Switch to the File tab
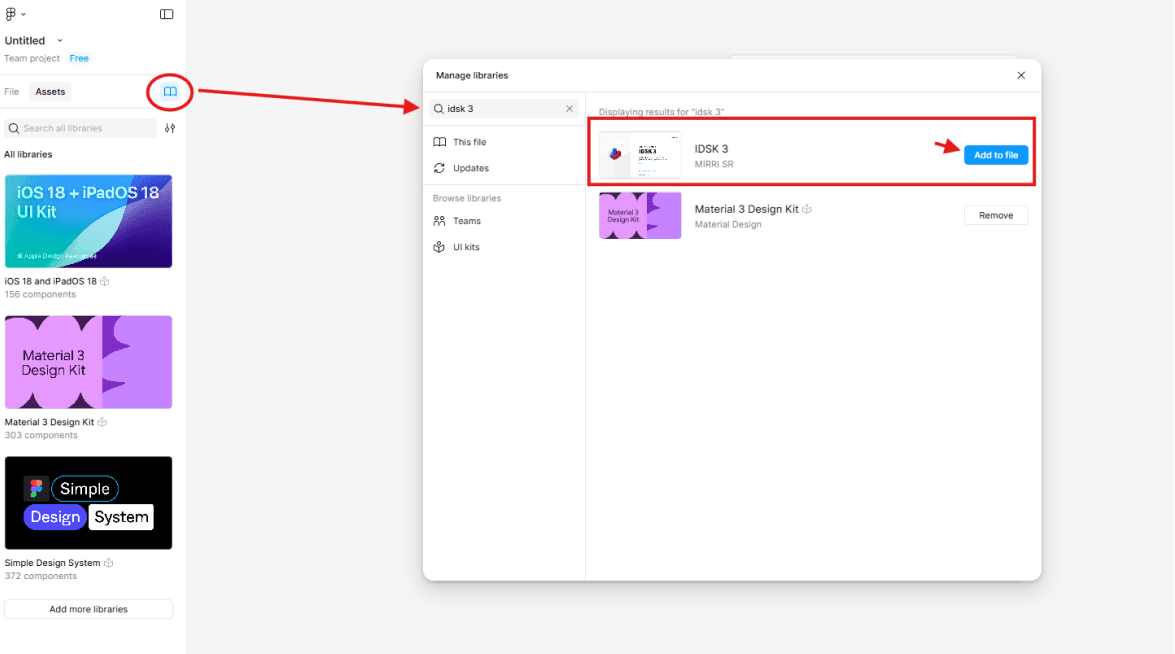This screenshot has height=654, width=1175. coord(11,92)
